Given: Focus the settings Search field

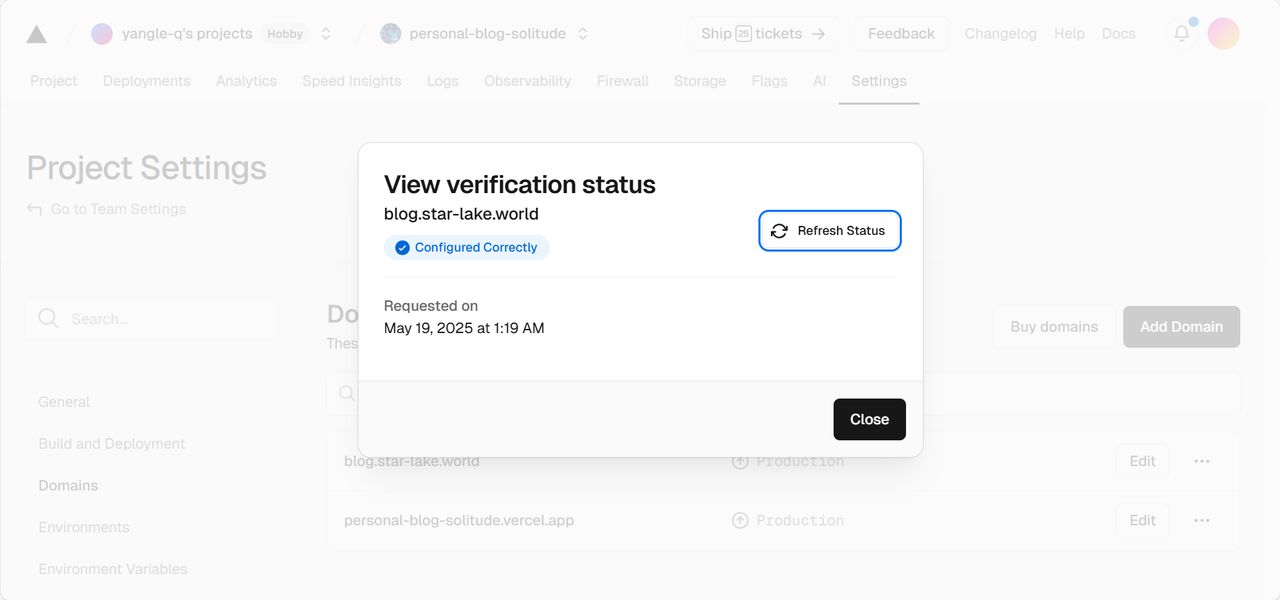Looking at the screenshot, I should tap(151, 318).
